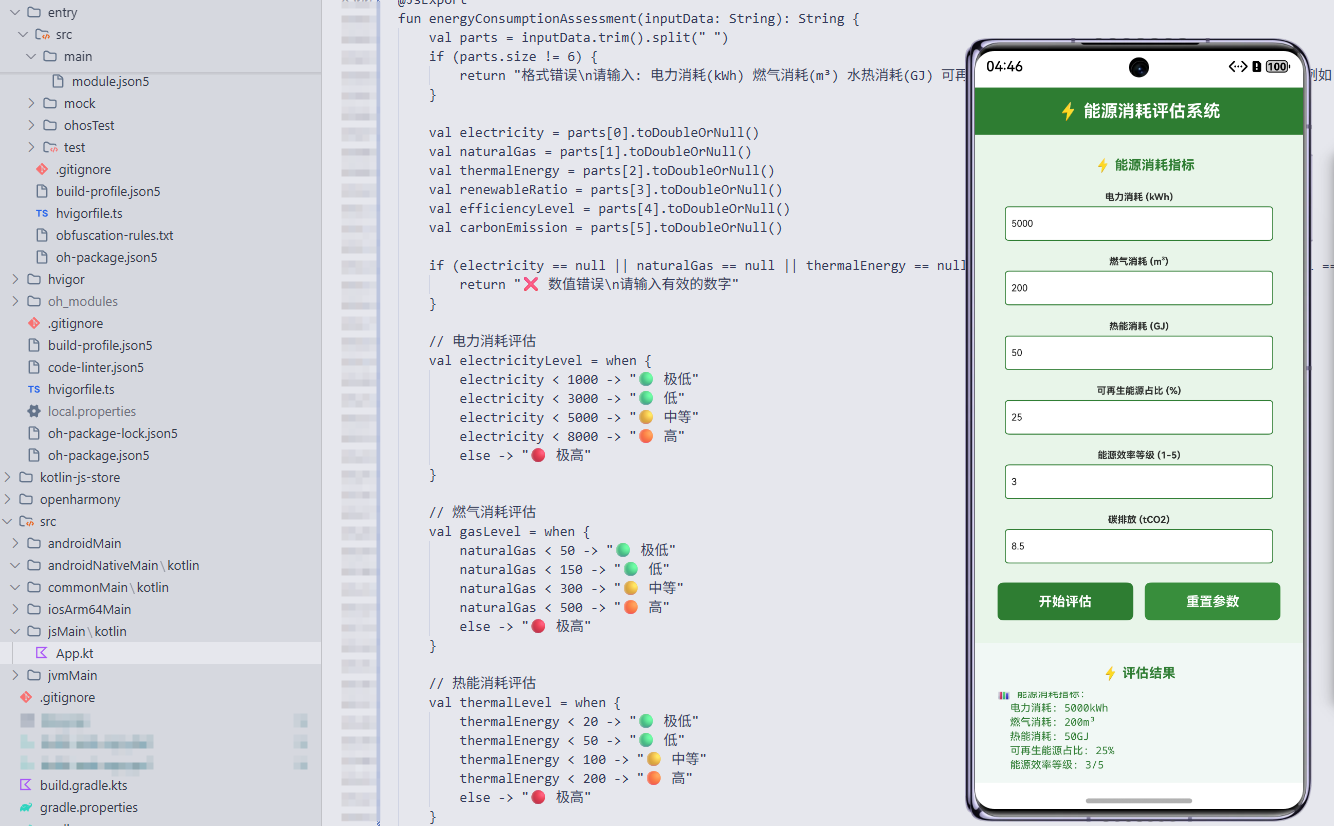Tap the 开始评估 button
This screenshot has width=1334, height=826.
[x=1065, y=601]
